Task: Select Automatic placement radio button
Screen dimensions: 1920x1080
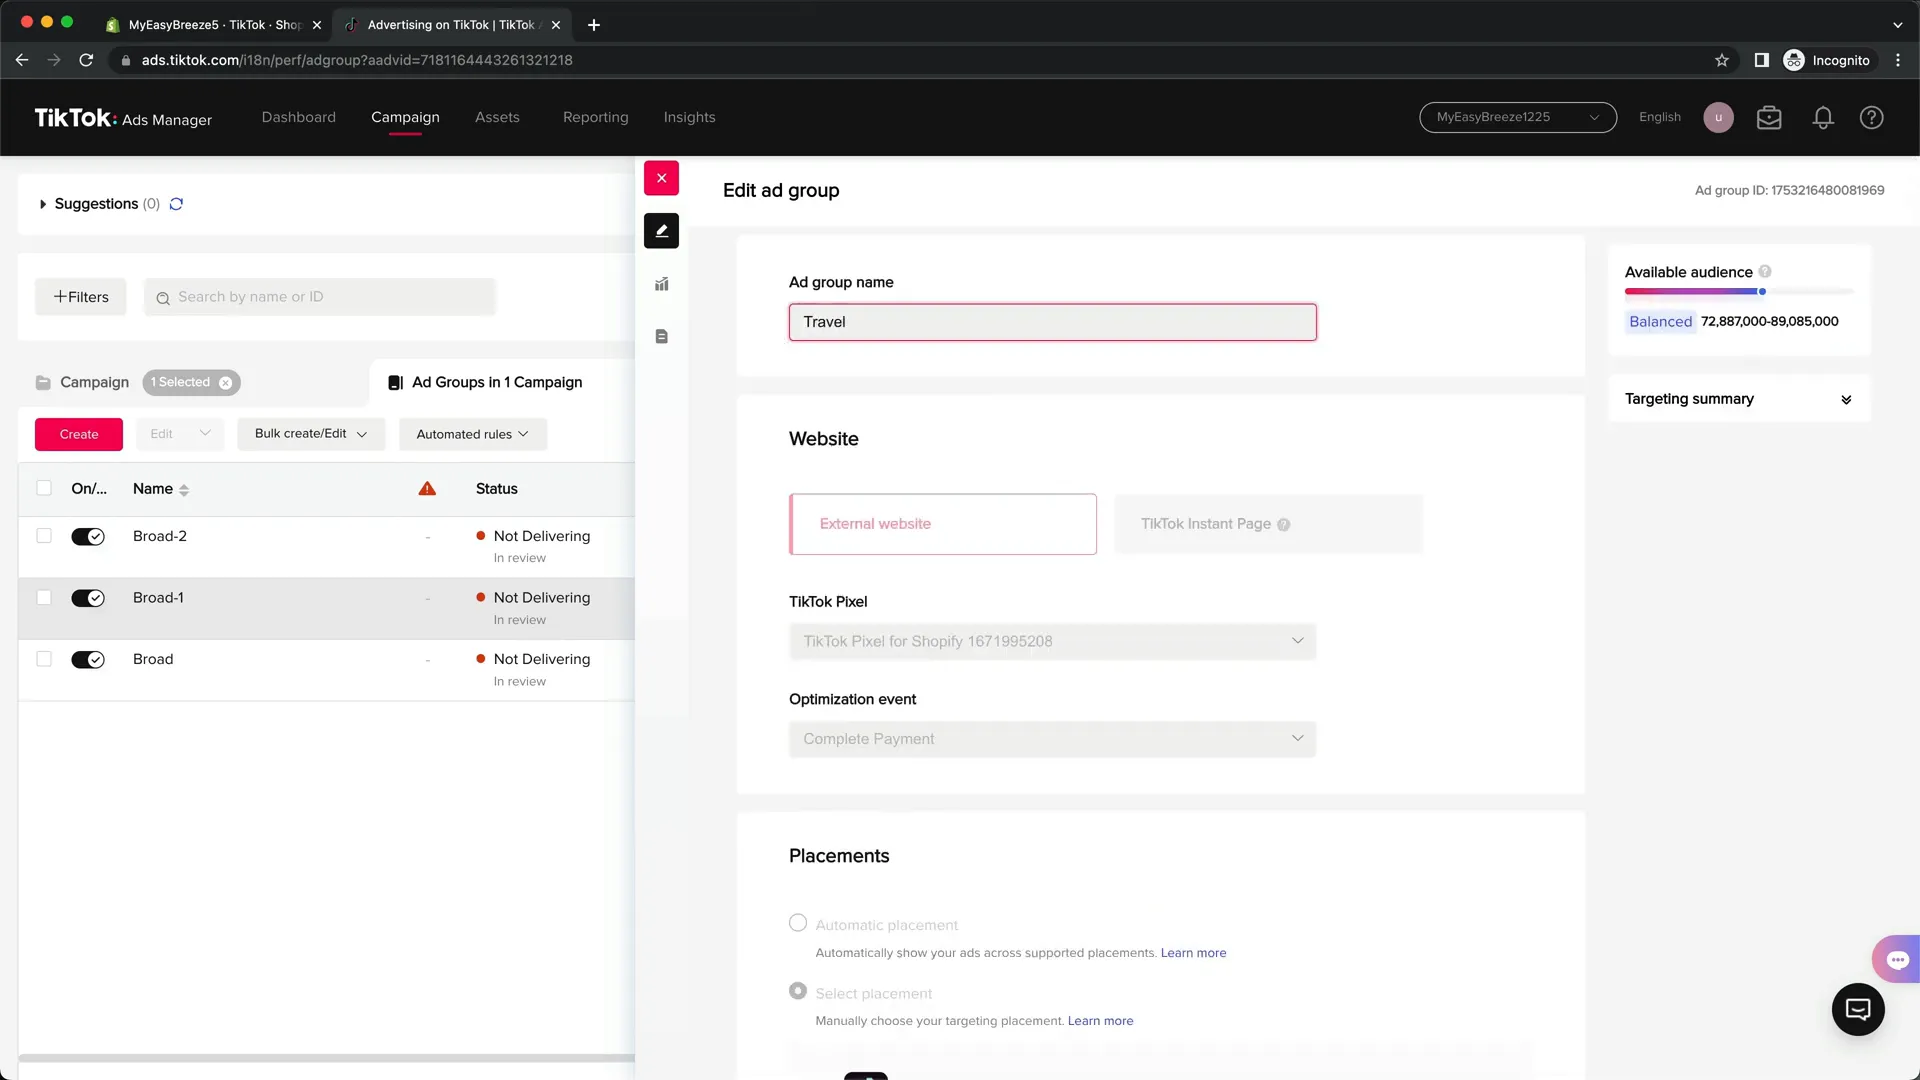Action: pyautogui.click(x=798, y=923)
